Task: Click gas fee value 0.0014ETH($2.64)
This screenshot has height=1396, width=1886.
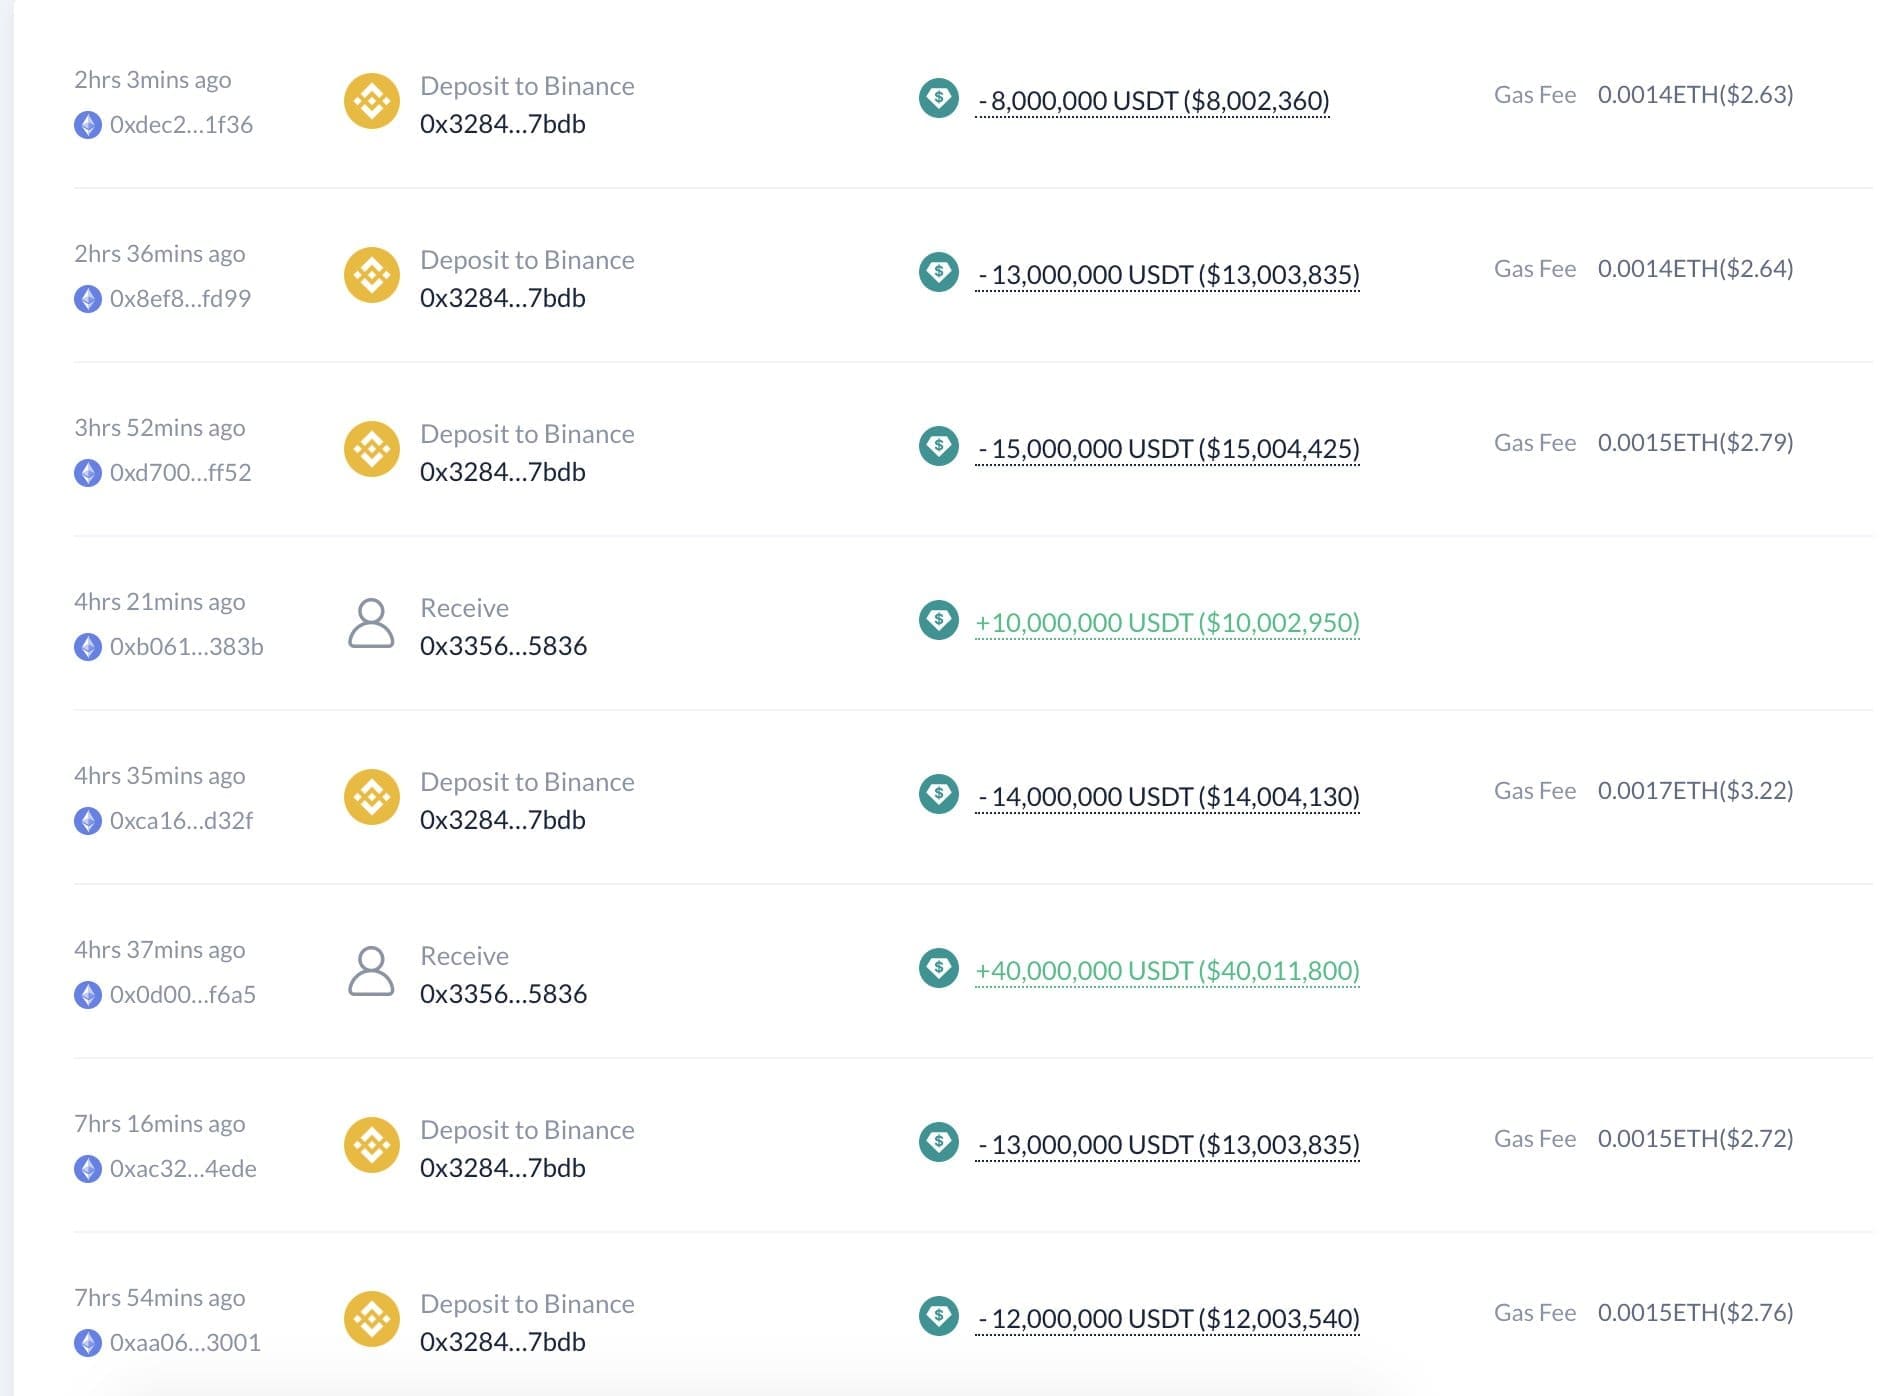Action: (x=1695, y=269)
